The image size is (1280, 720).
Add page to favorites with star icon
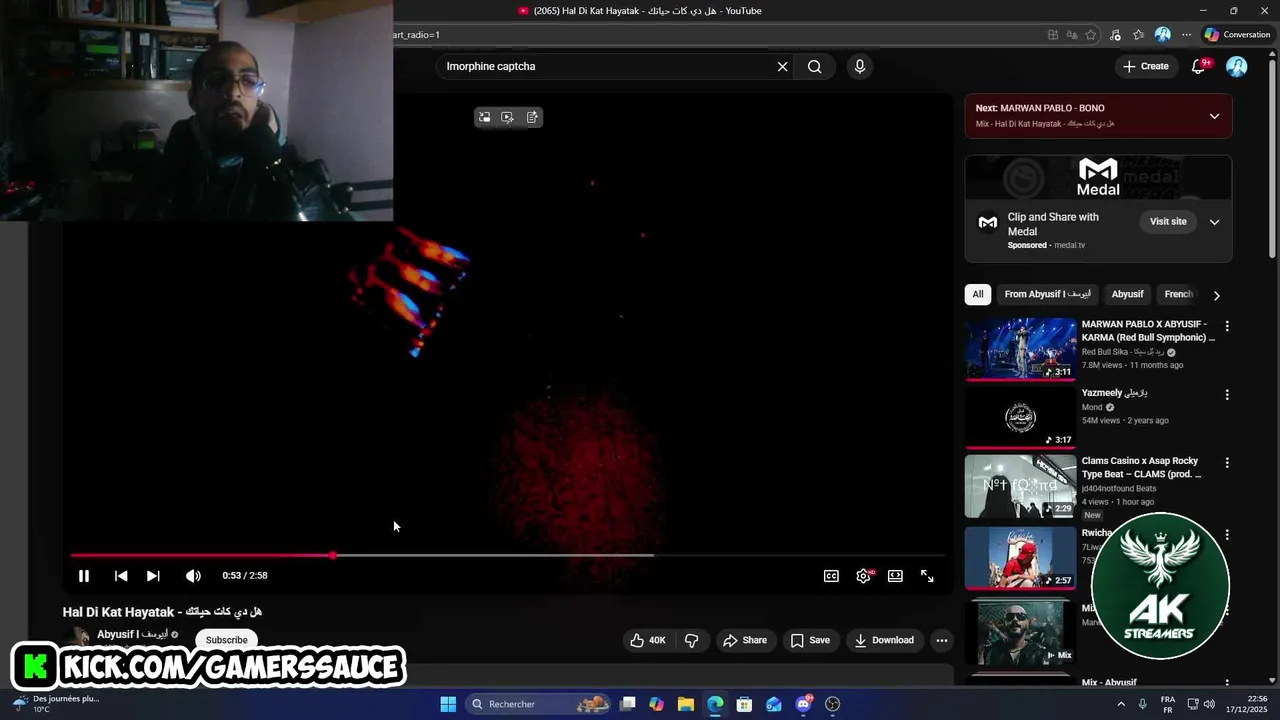click(1090, 35)
